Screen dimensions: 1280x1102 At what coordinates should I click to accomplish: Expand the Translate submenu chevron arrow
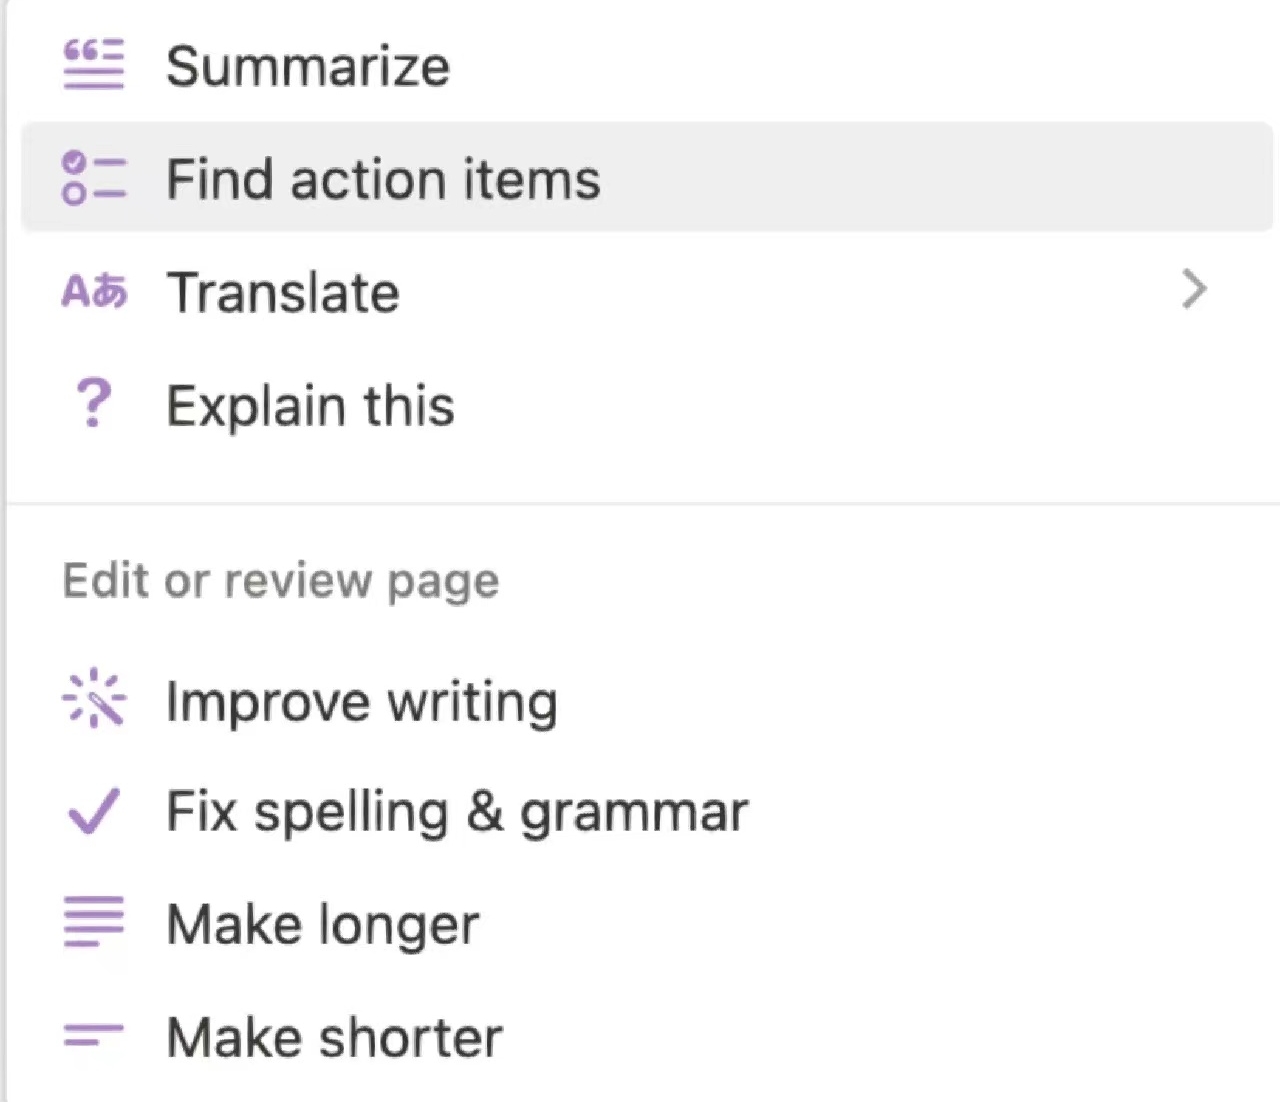pos(1194,290)
